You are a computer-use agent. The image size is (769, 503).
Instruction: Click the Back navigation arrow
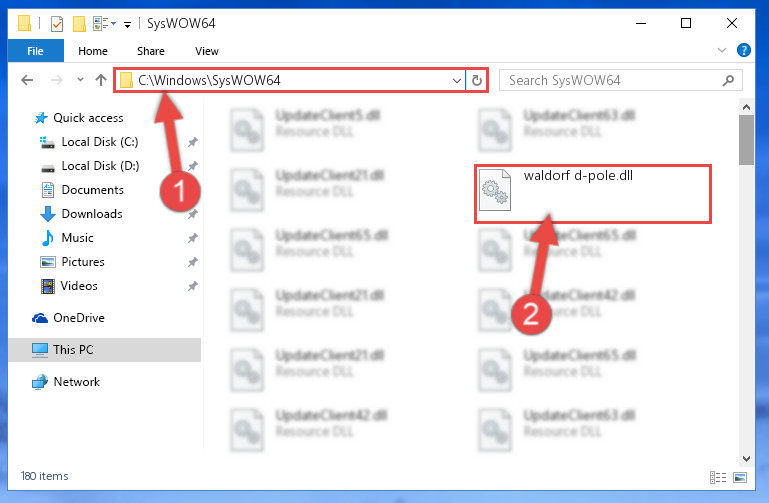(27, 80)
